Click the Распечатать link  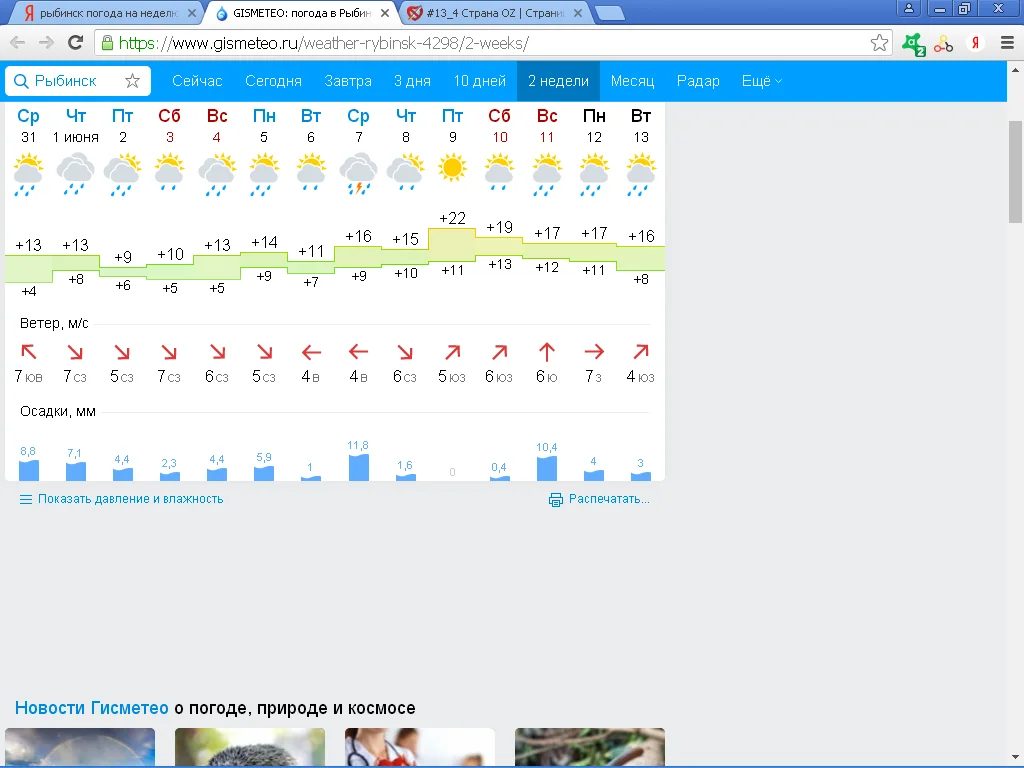pos(609,499)
